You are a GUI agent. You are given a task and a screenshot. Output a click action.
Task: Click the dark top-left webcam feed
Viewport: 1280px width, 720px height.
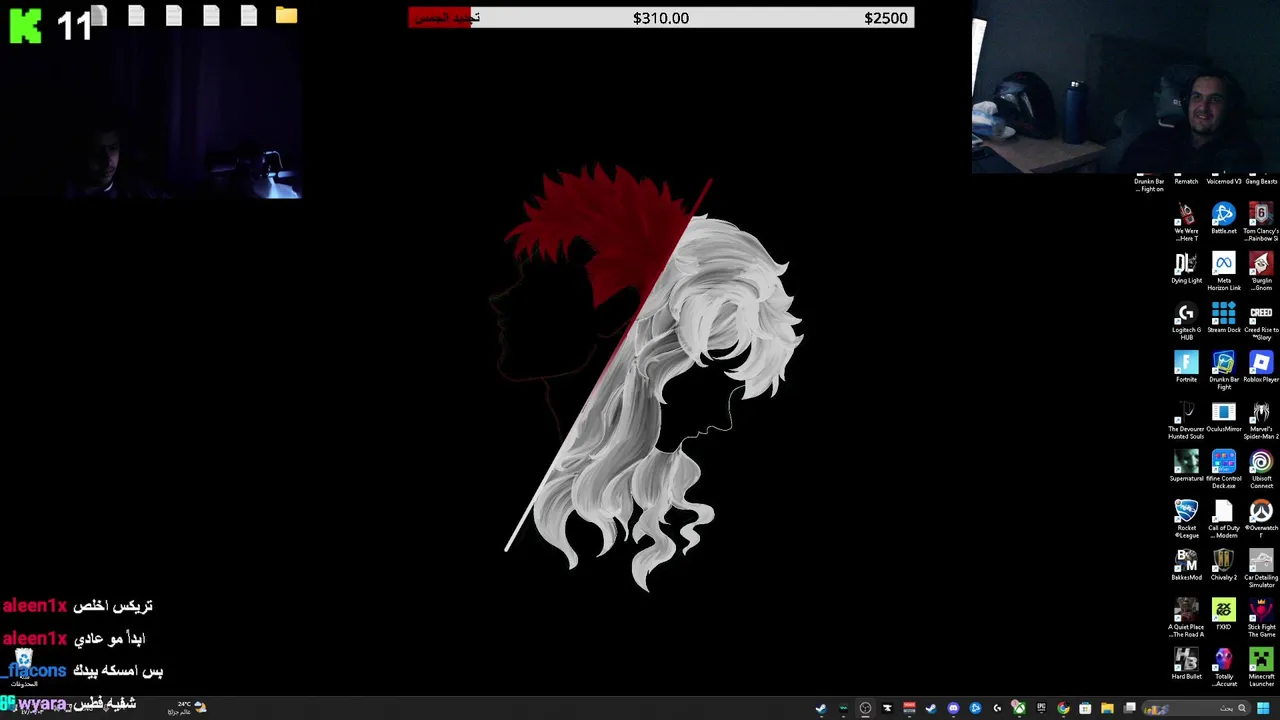[150, 110]
